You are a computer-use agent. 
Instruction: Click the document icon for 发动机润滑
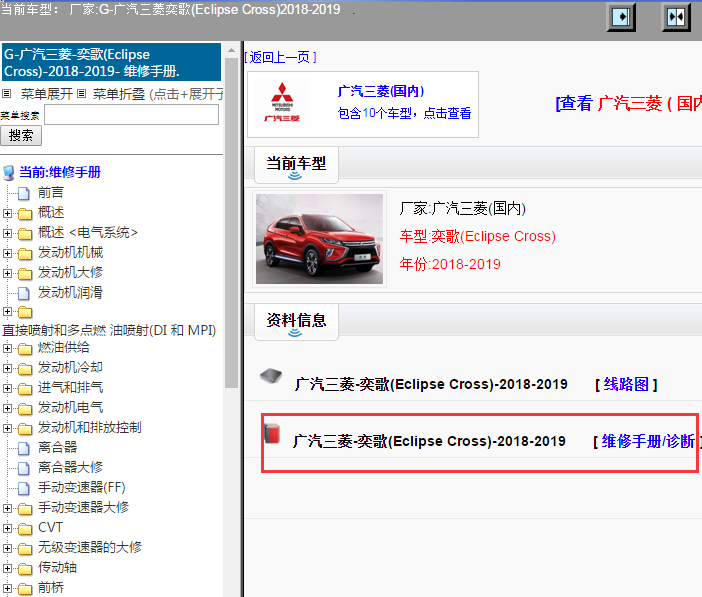click(24, 293)
